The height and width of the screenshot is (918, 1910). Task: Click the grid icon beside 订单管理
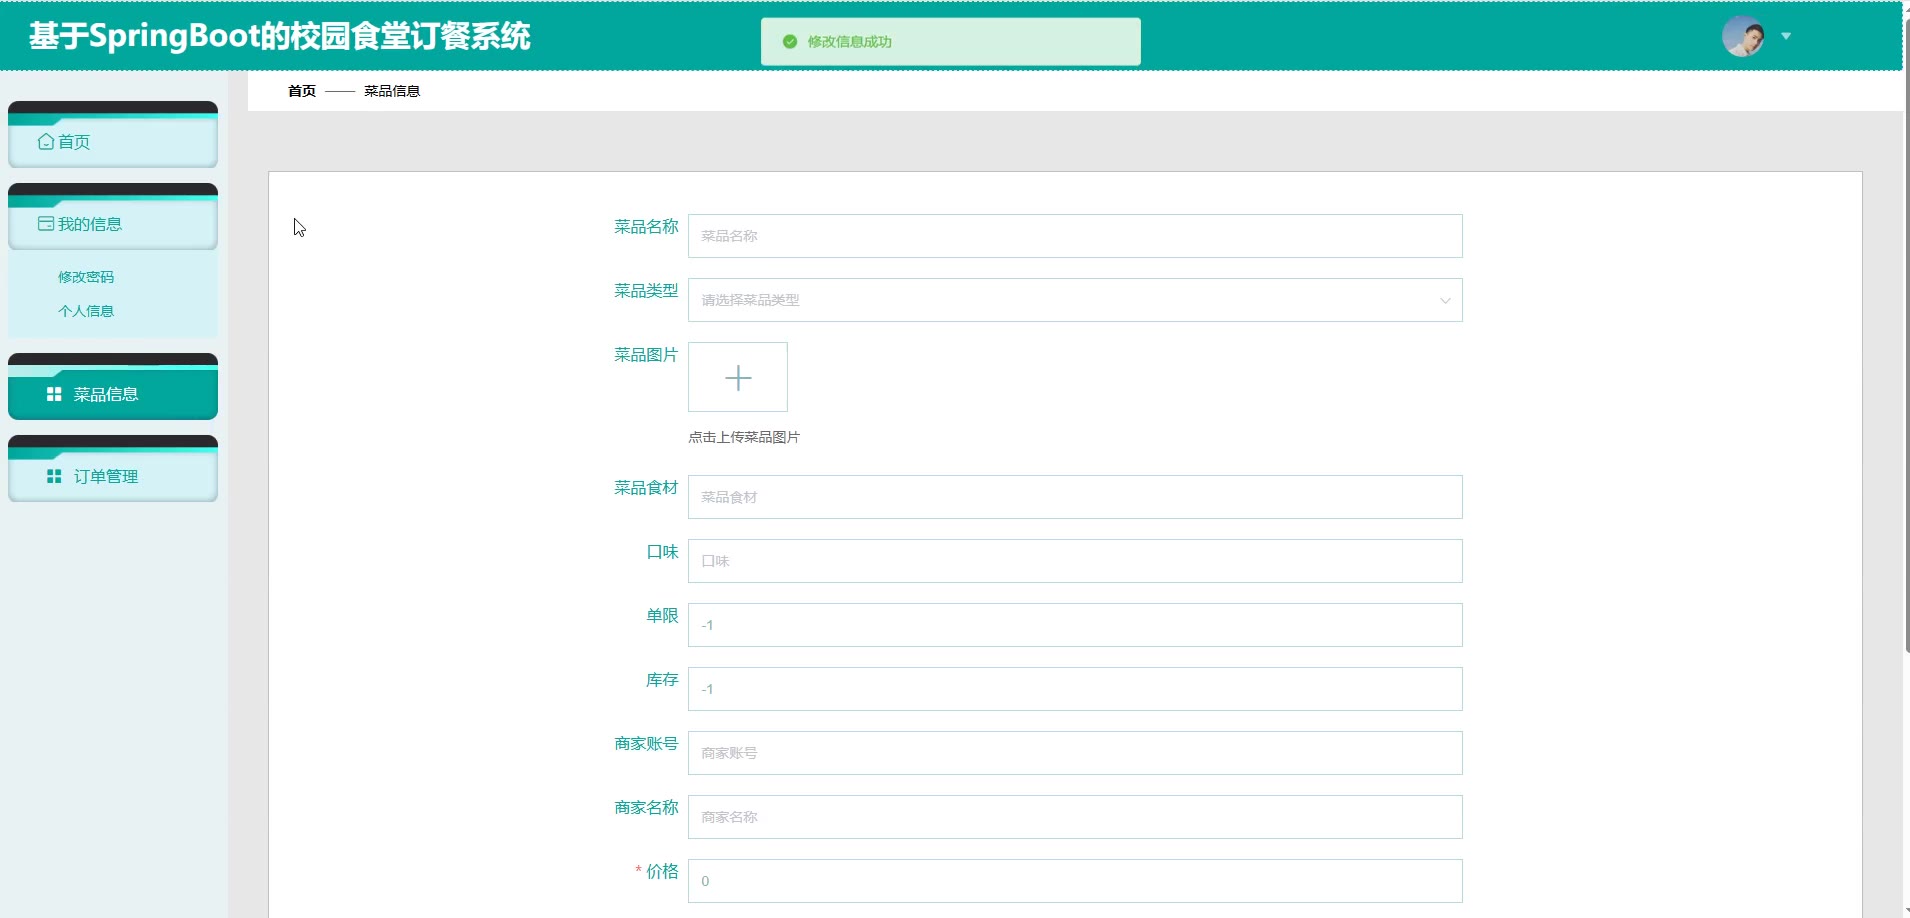pyautogui.click(x=54, y=476)
